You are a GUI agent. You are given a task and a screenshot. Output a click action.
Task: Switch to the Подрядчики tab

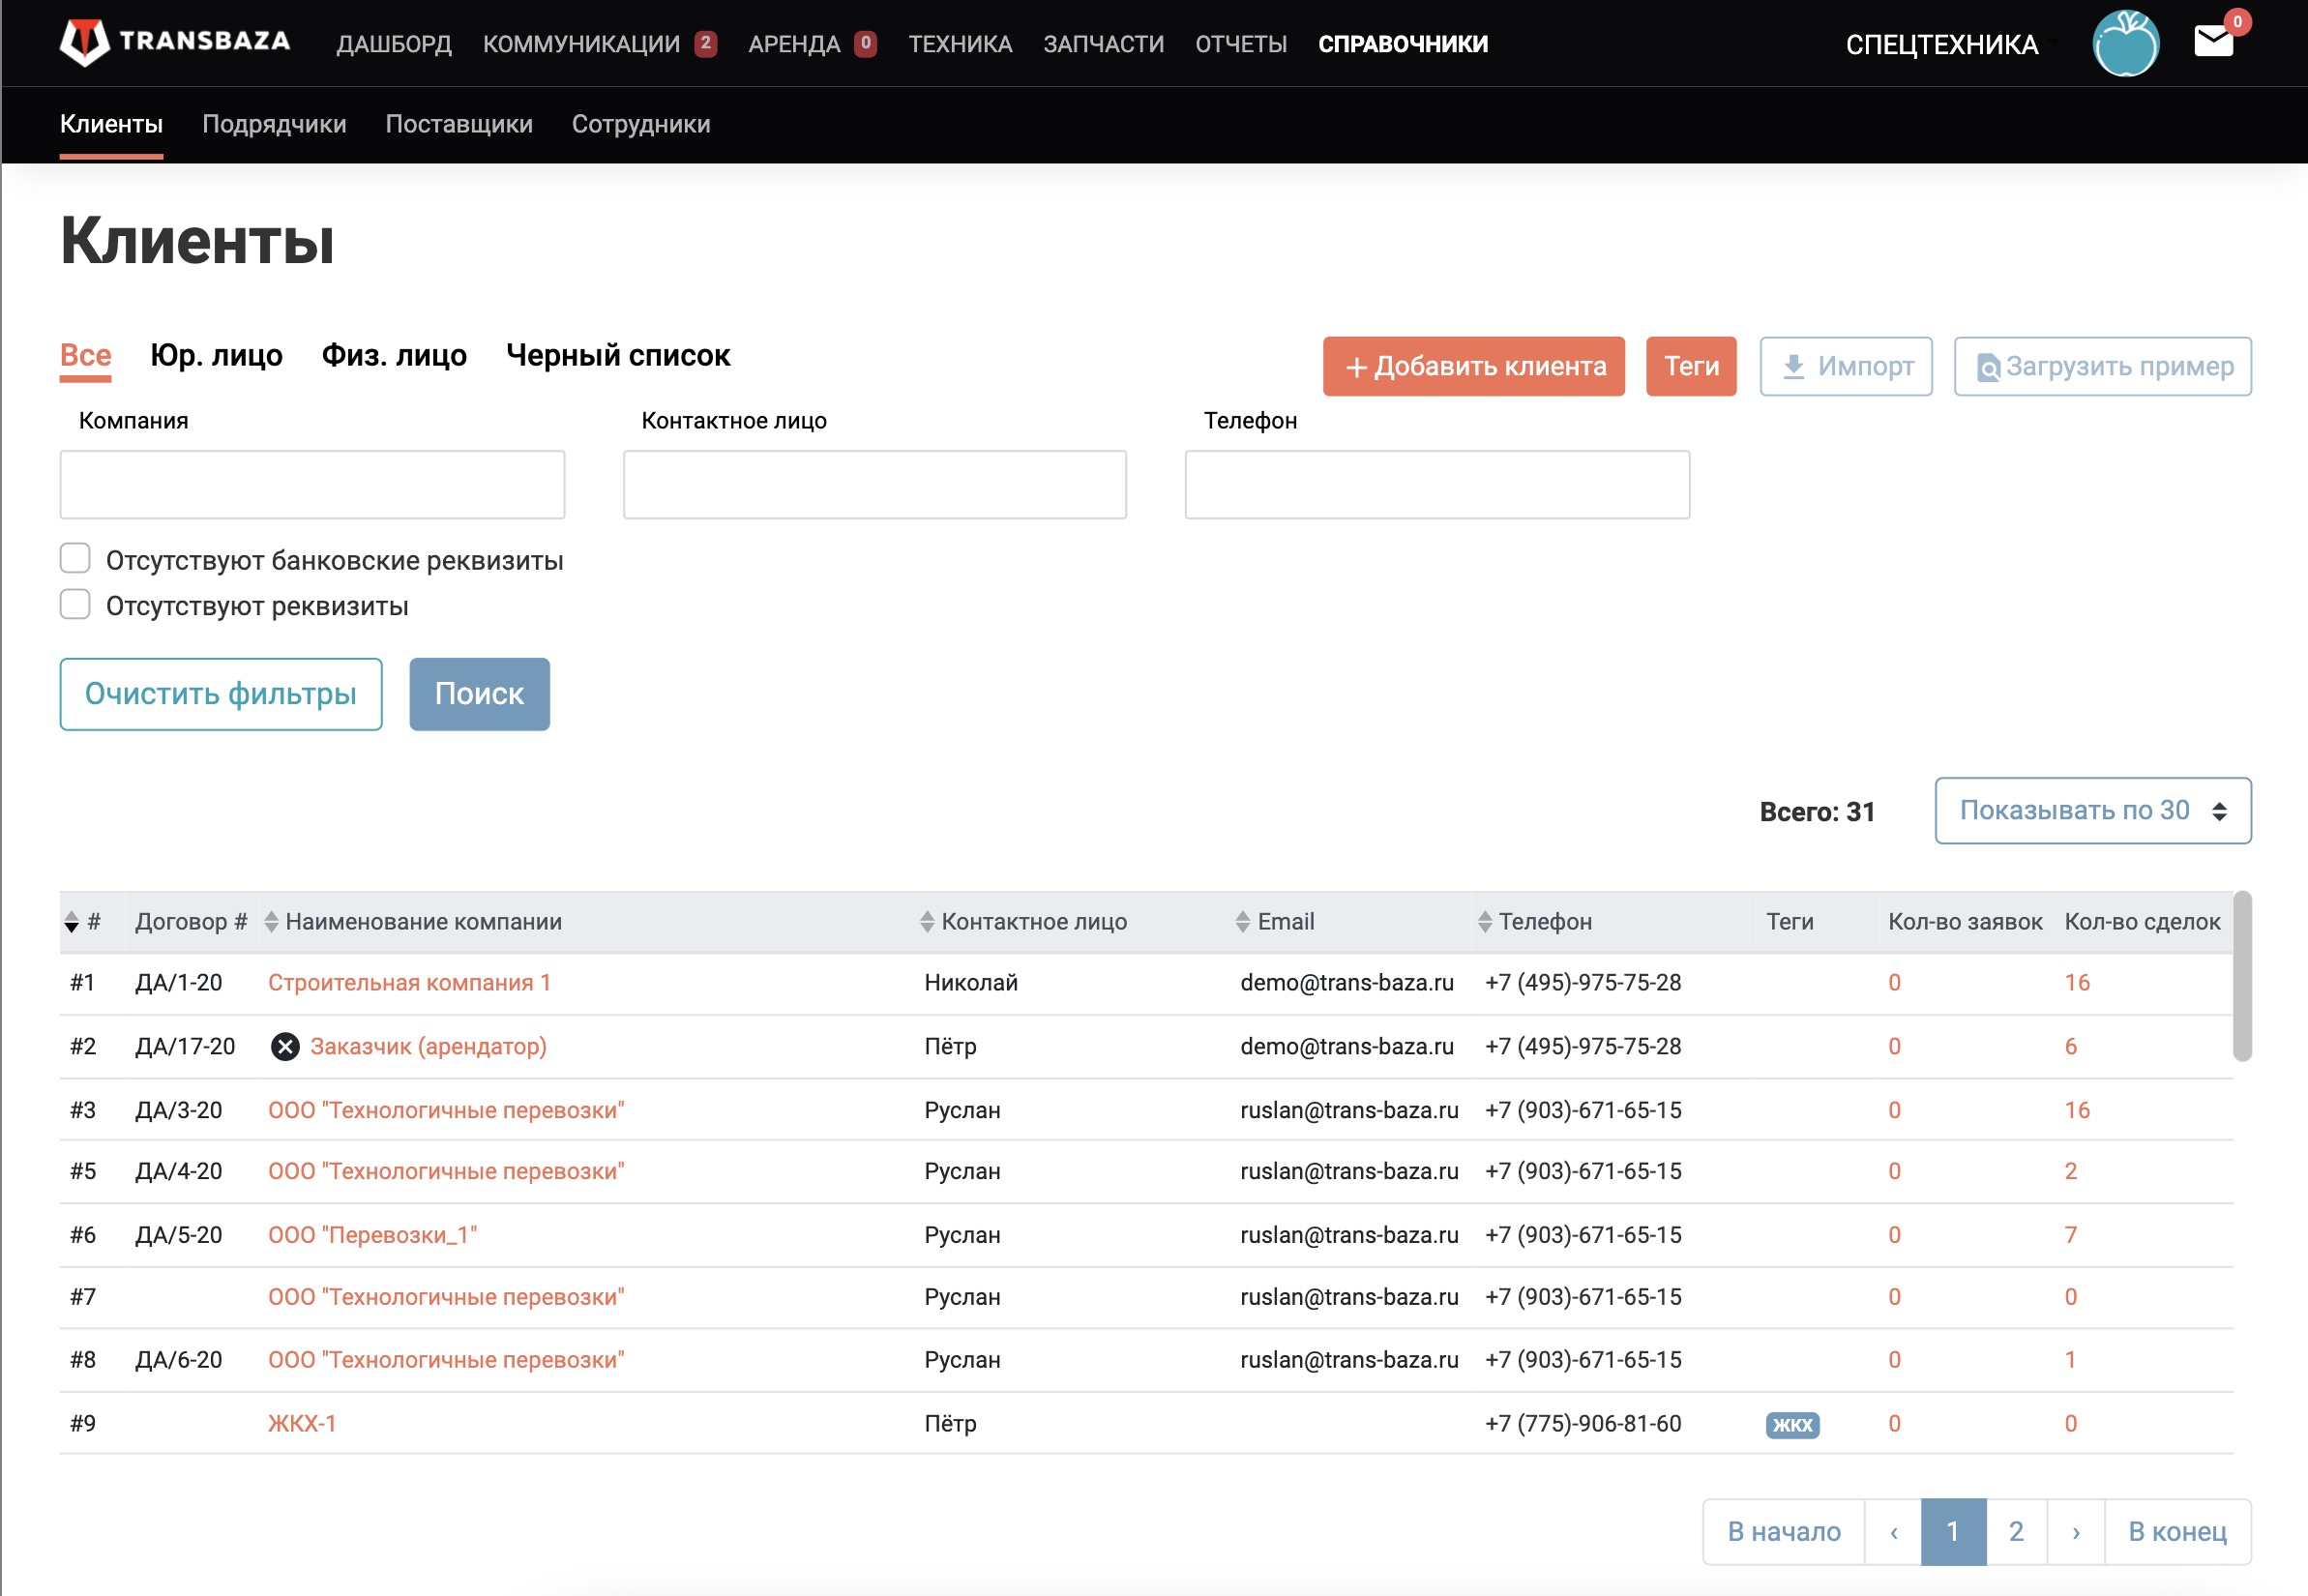(274, 124)
